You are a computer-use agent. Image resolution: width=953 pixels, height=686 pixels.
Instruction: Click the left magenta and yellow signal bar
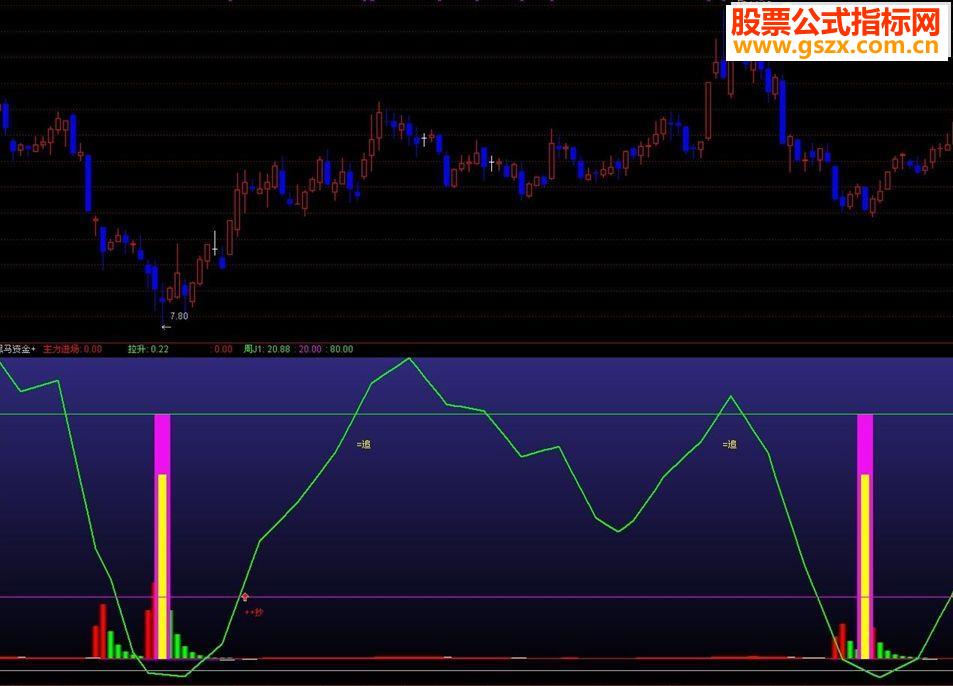pos(162,537)
